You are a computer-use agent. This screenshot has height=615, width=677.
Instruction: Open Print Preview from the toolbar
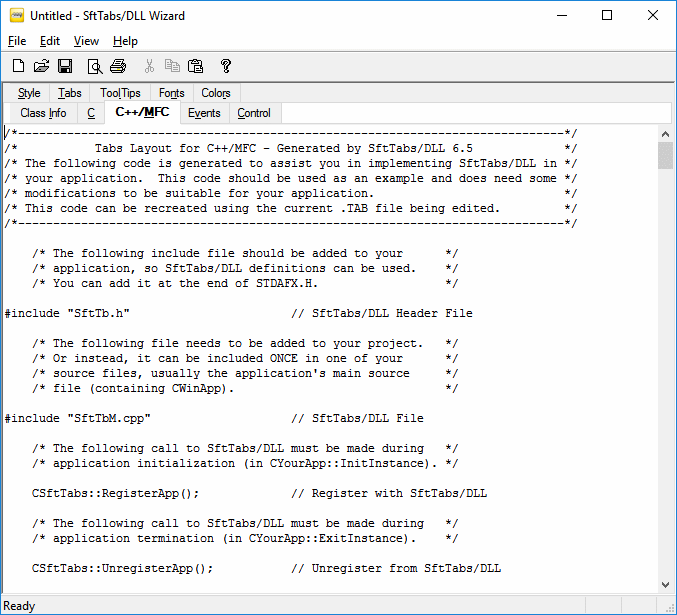[95, 66]
